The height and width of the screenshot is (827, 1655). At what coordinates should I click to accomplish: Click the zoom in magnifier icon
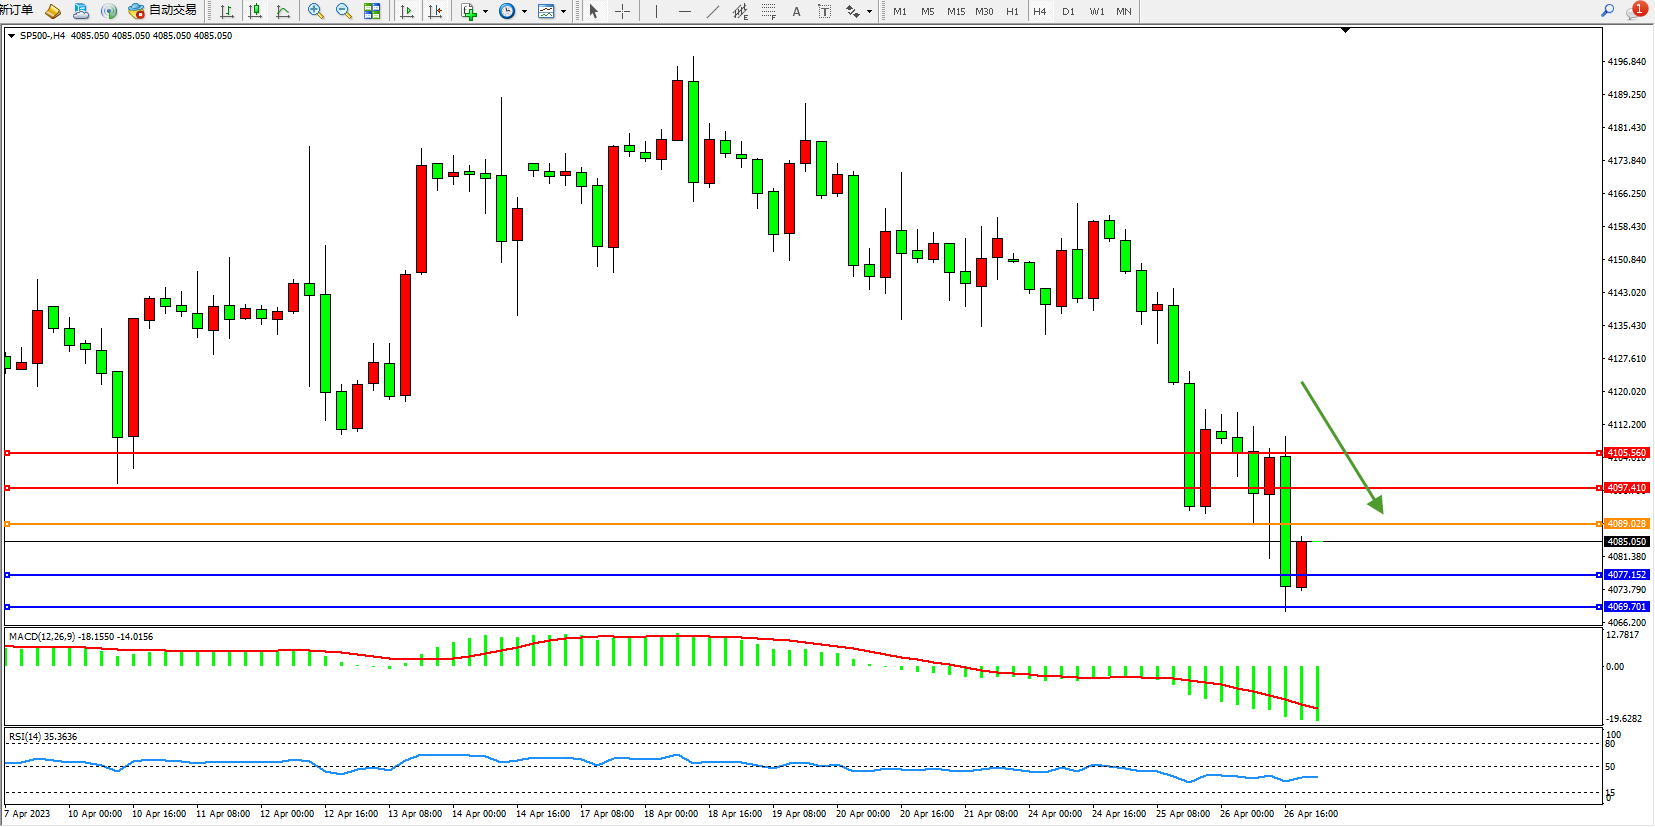316,11
